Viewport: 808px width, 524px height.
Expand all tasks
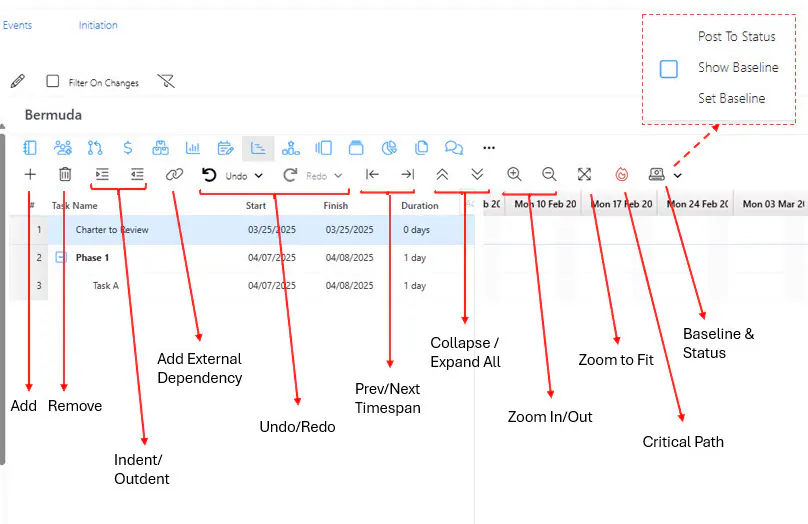coord(477,175)
